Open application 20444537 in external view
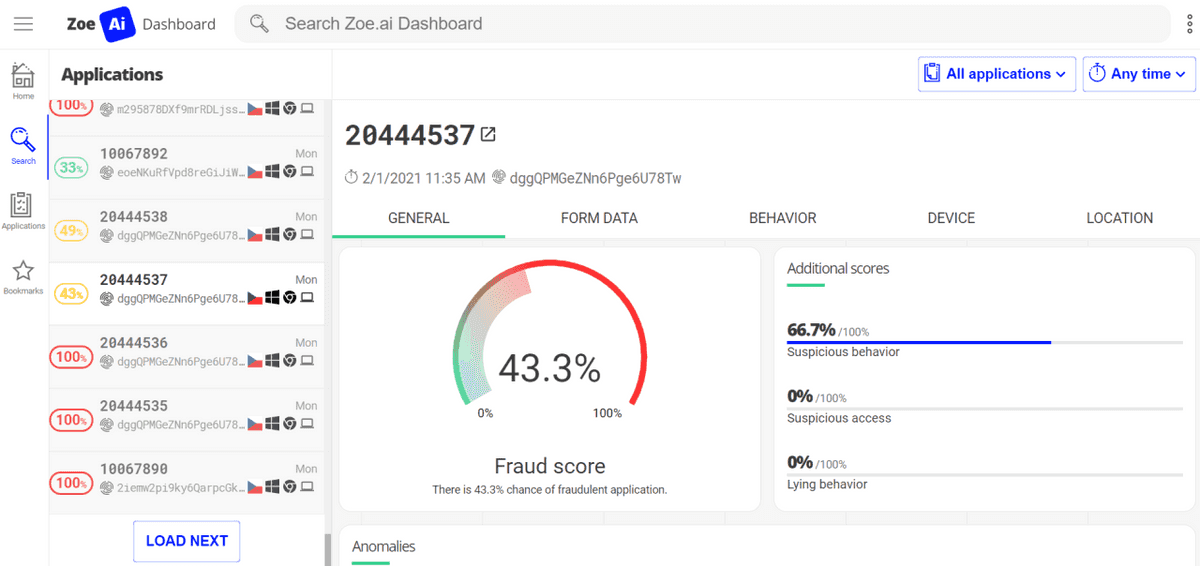 tap(488, 134)
